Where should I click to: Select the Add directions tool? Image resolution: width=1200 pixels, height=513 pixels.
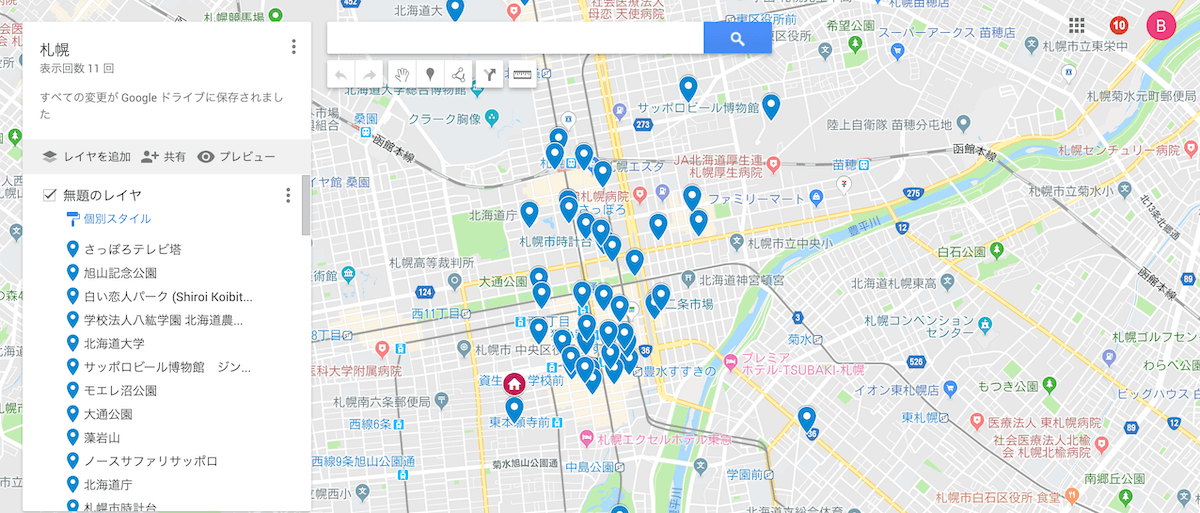click(x=489, y=75)
